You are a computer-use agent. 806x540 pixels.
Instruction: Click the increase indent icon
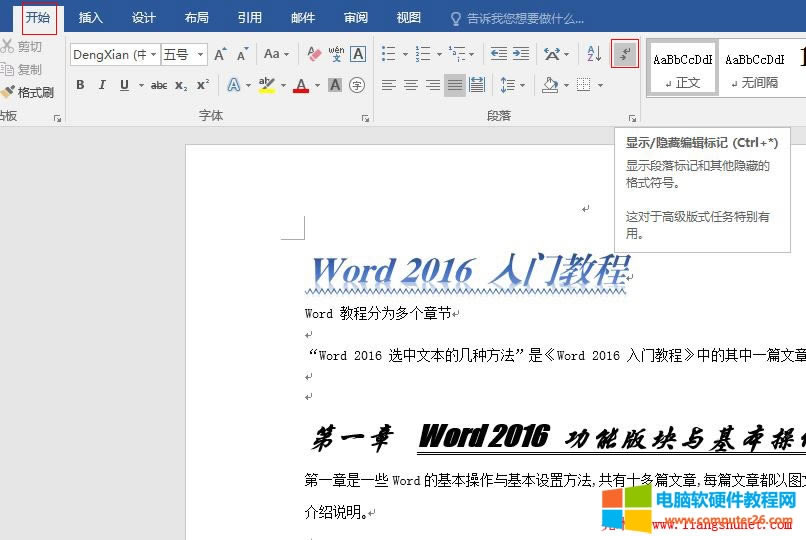(x=520, y=54)
